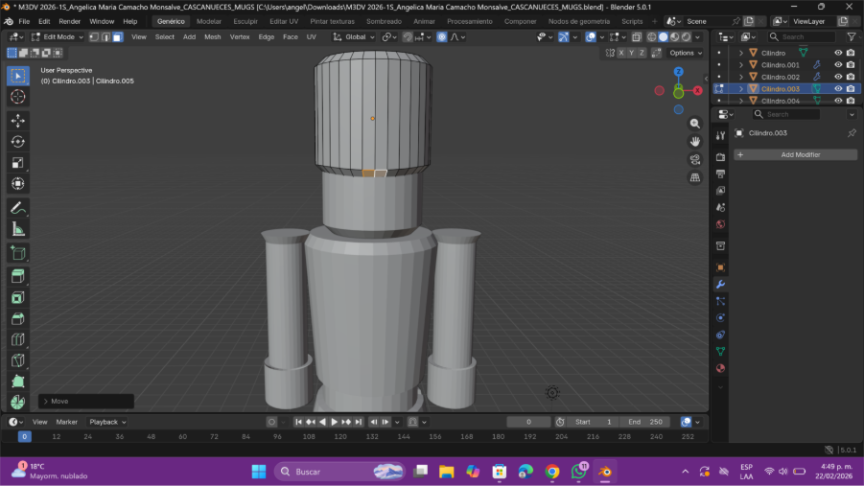Expand the Cilindro.001 tree item
This screenshot has height=486, width=864.
(741, 65)
